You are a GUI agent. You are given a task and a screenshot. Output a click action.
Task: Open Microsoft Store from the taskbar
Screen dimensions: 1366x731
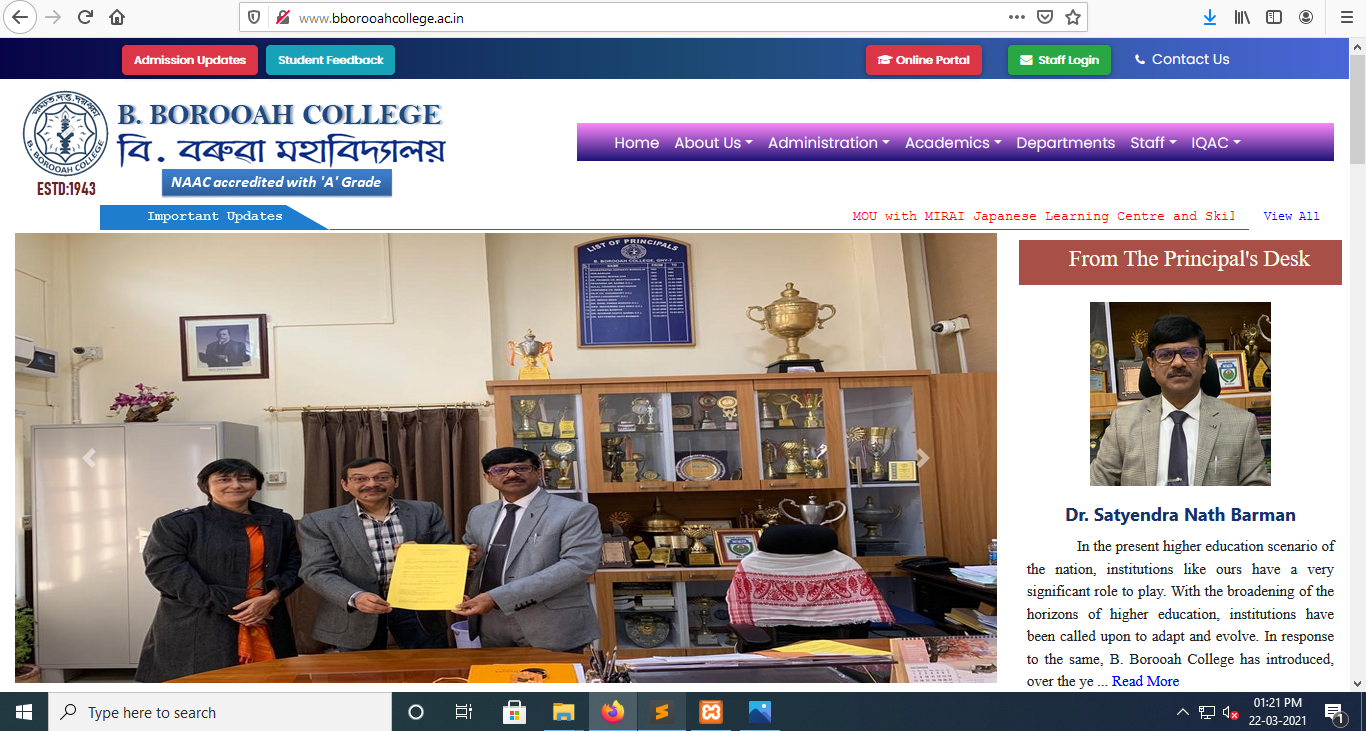[x=515, y=712]
